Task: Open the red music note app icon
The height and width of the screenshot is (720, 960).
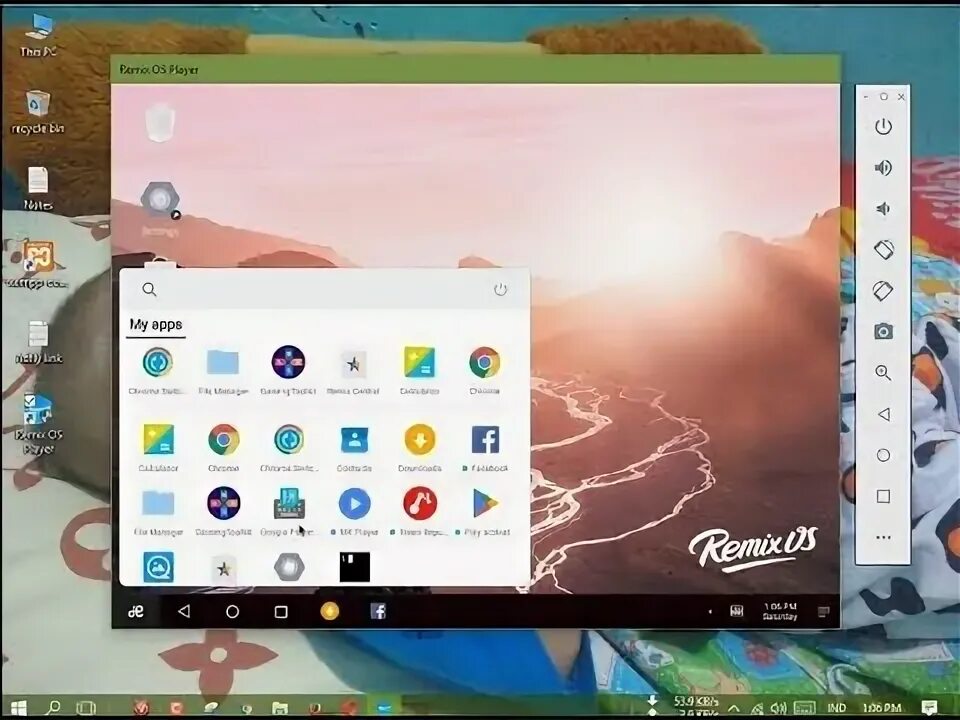Action: [x=420, y=504]
